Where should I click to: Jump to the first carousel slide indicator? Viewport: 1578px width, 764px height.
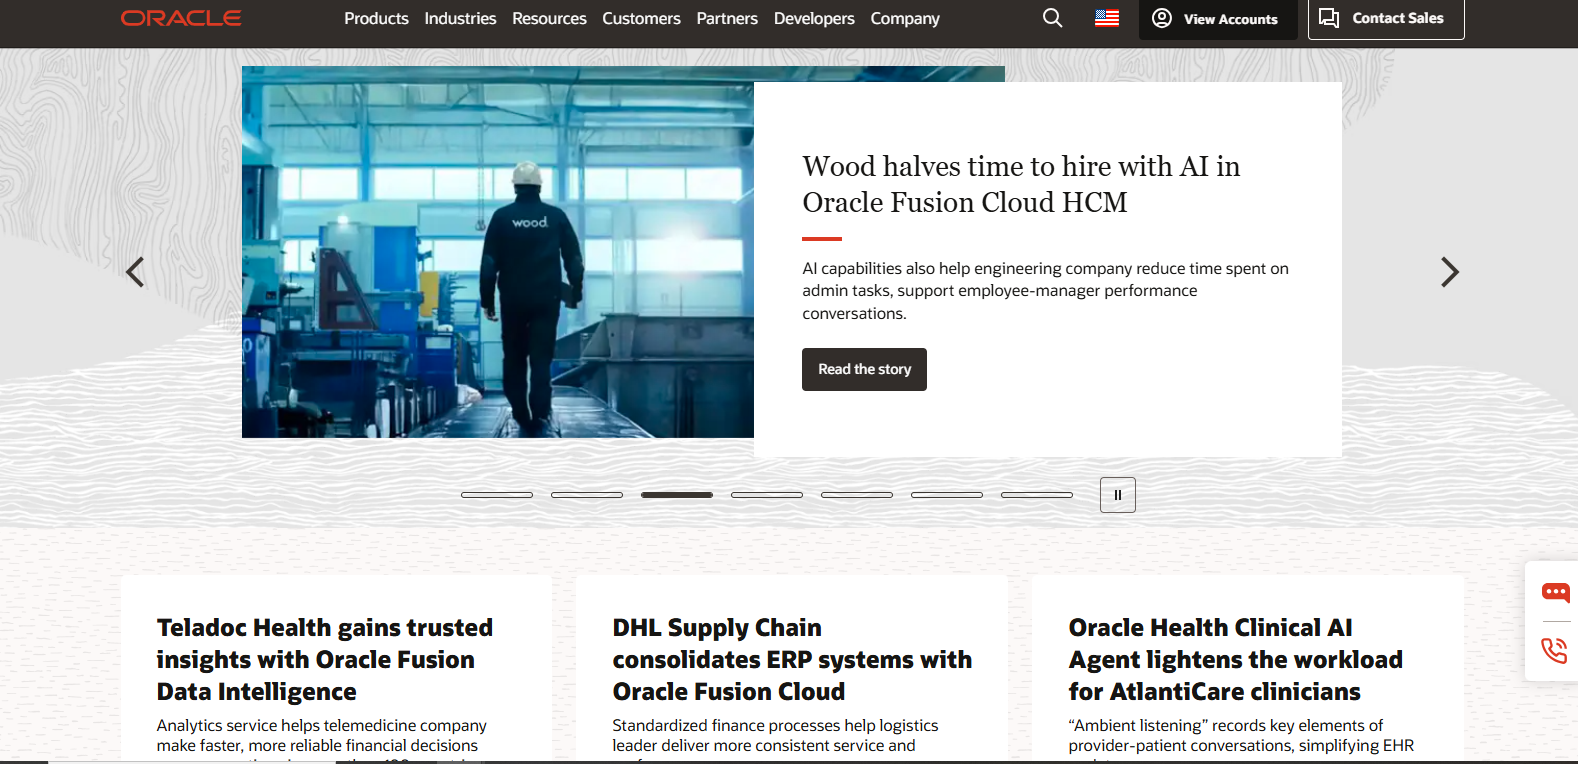497,495
